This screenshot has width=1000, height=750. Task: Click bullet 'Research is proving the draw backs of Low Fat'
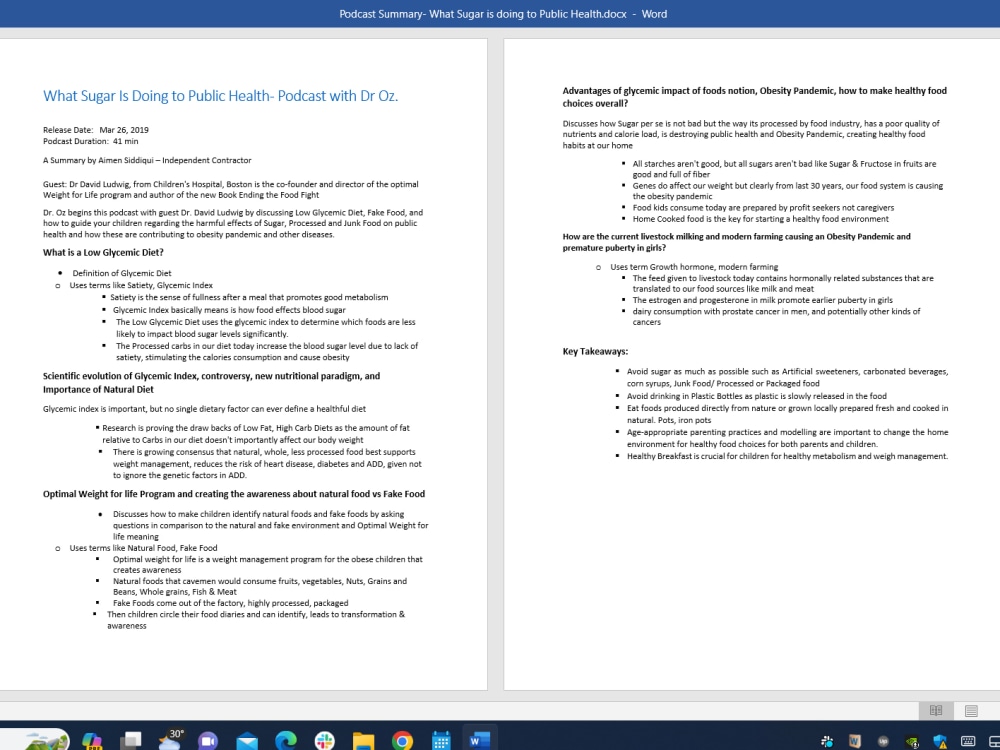[256, 434]
